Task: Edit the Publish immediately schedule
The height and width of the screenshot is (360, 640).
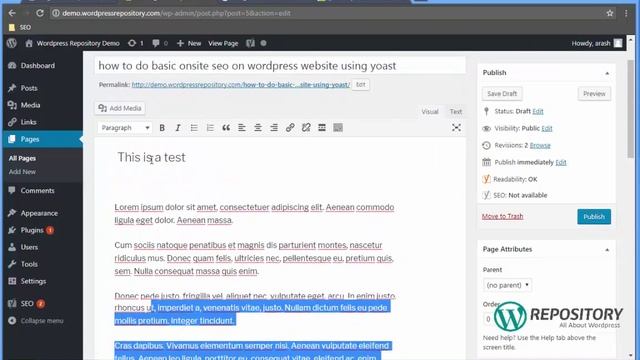Action: (x=561, y=162)
